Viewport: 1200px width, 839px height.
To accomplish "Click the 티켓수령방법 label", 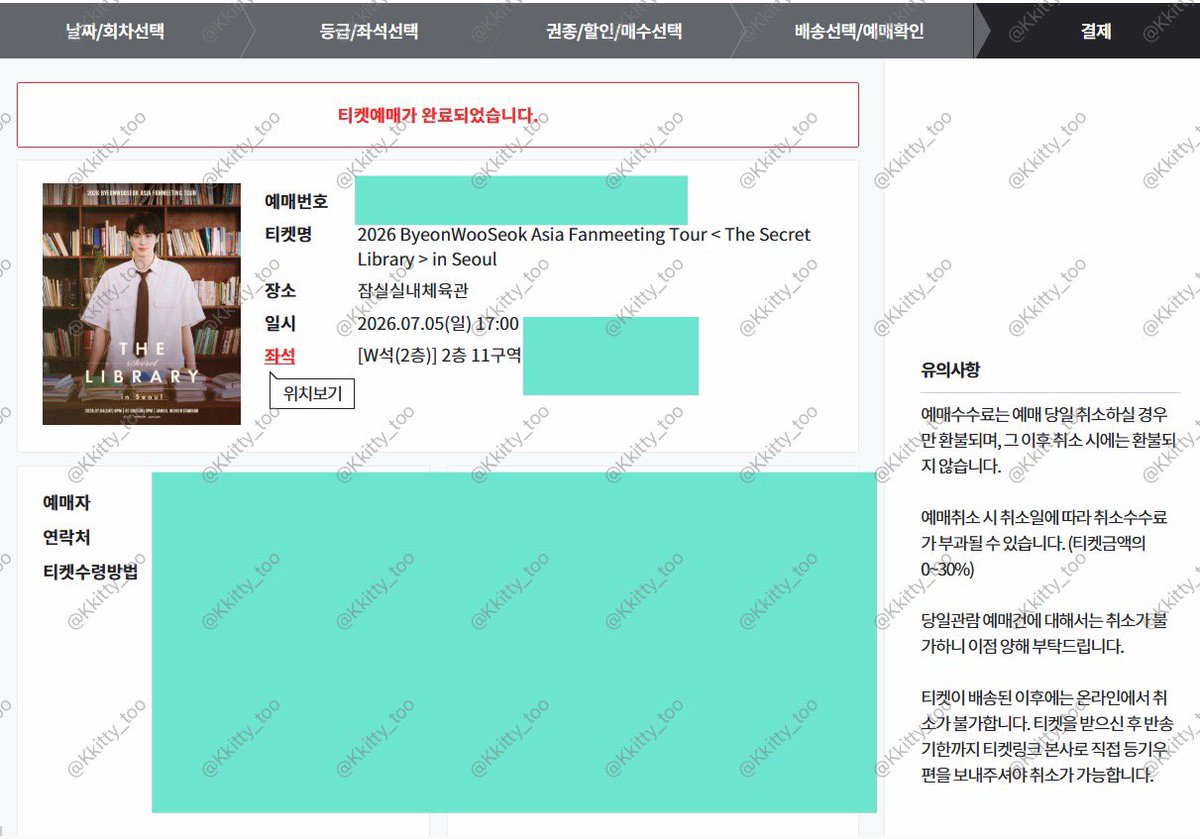I will 90,572.
